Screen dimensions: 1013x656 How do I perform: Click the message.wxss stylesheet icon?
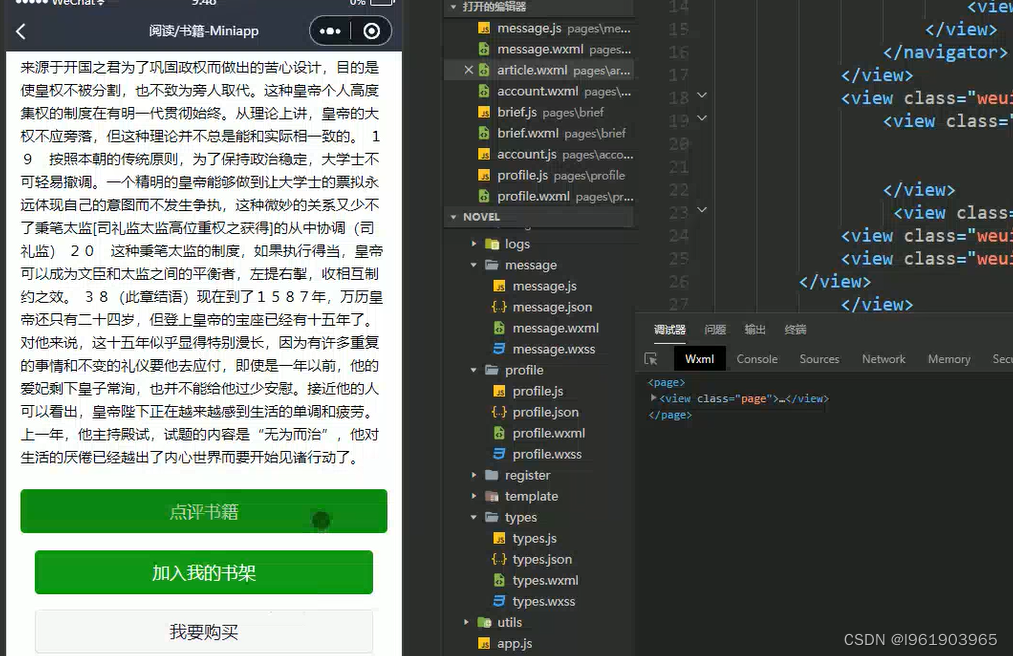click(x=499, y=348)
